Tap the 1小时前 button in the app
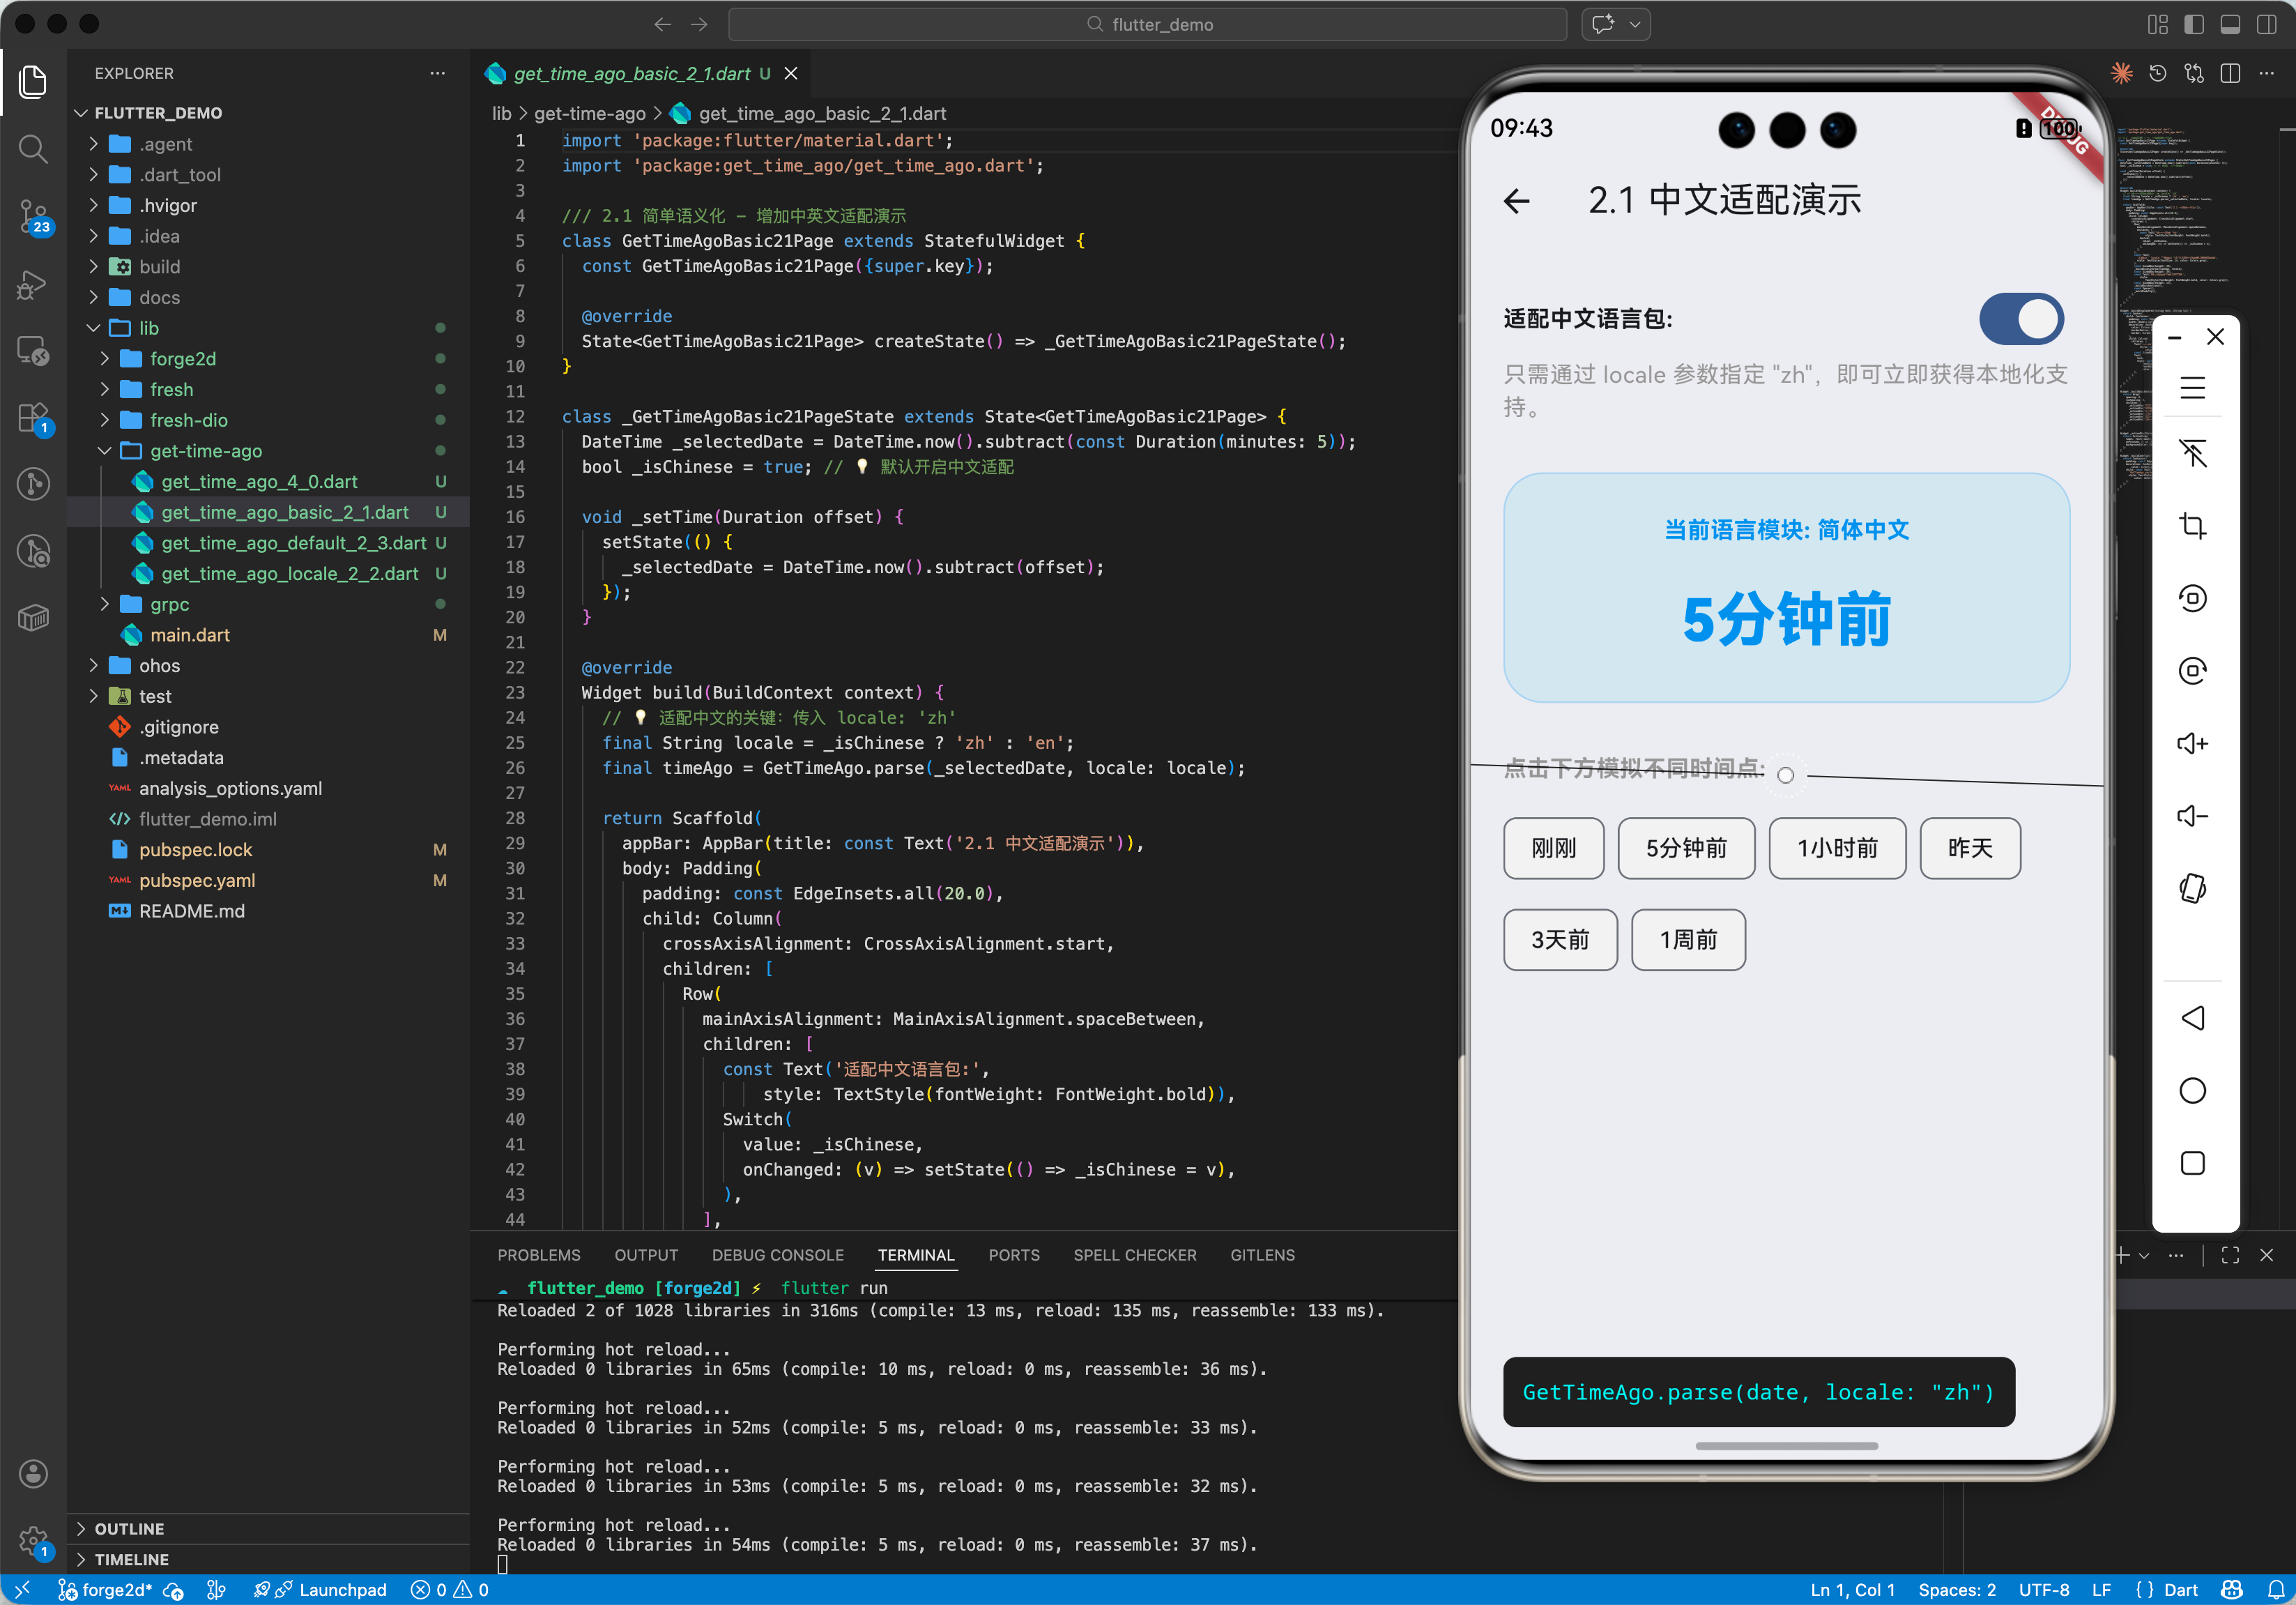This screenshot has height=1605, width=2296. [x=1837, y=848]
